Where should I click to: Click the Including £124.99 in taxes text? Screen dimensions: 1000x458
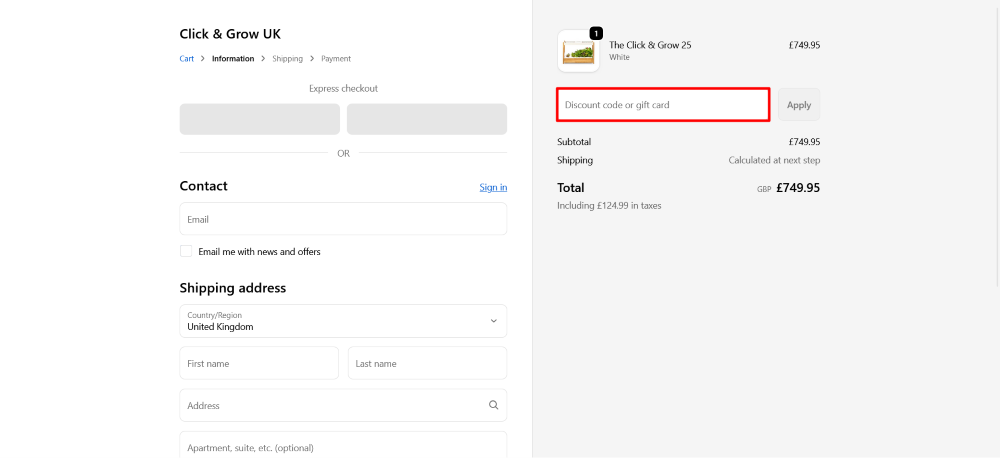coord(609,206)
